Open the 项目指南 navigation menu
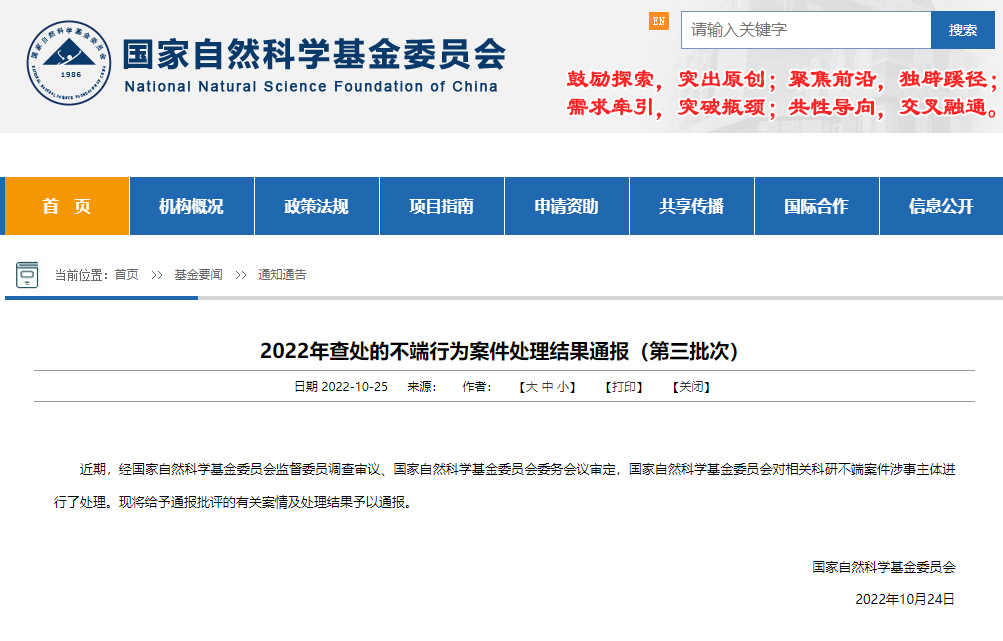 pos(441,206)
